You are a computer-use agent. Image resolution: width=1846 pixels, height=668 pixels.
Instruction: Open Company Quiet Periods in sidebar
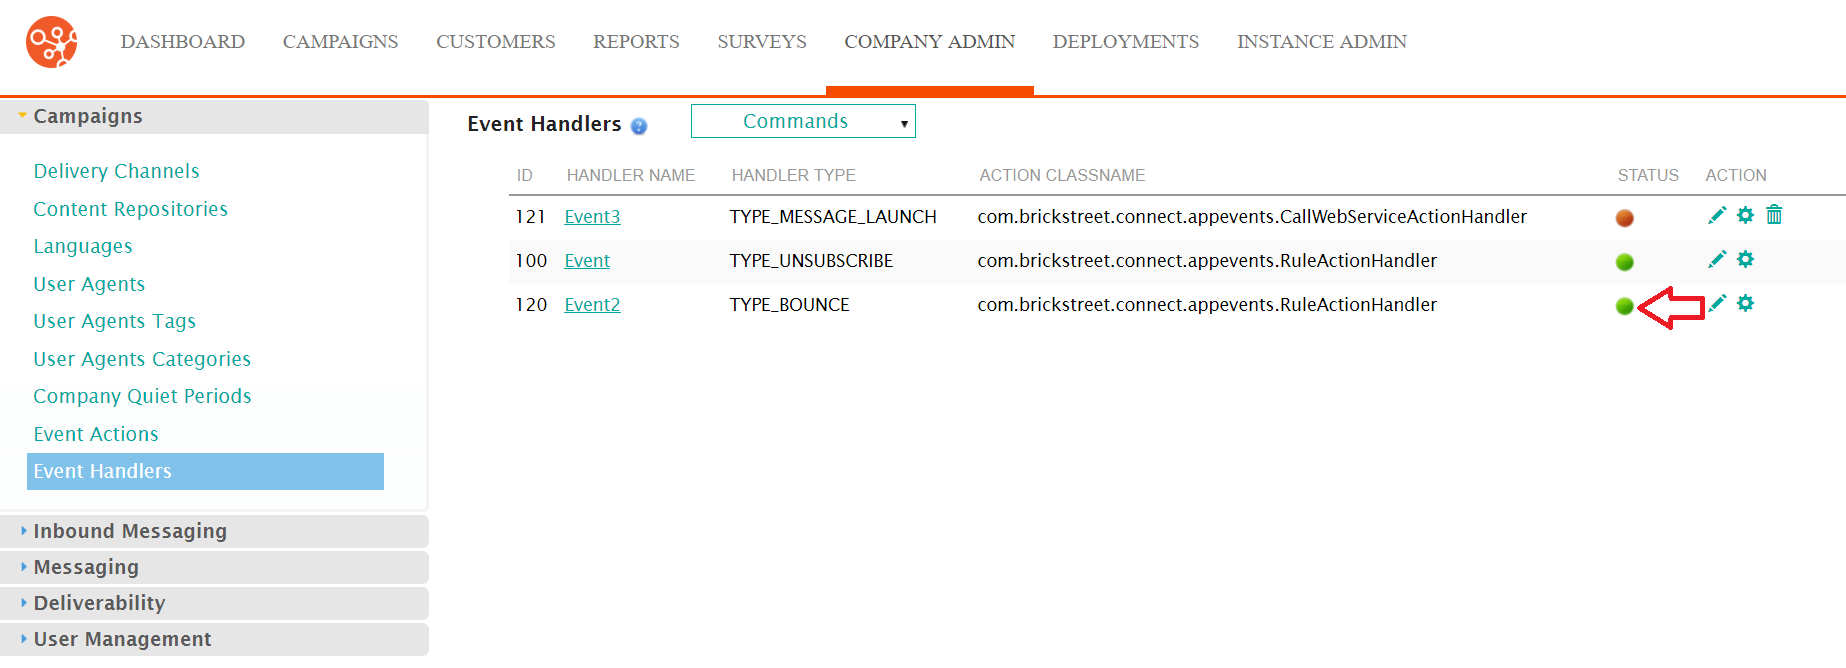[x=142, y=396]
